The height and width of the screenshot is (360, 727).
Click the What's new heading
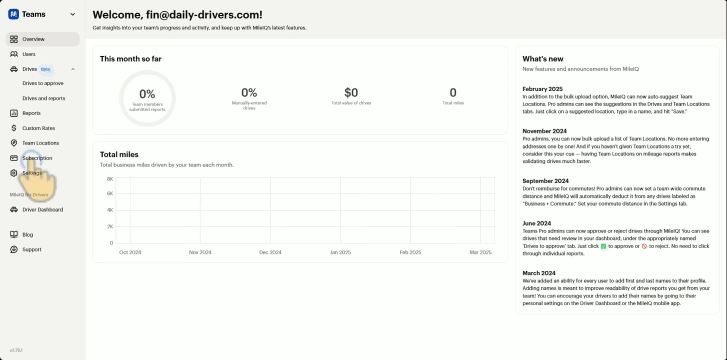click(543, 59)
